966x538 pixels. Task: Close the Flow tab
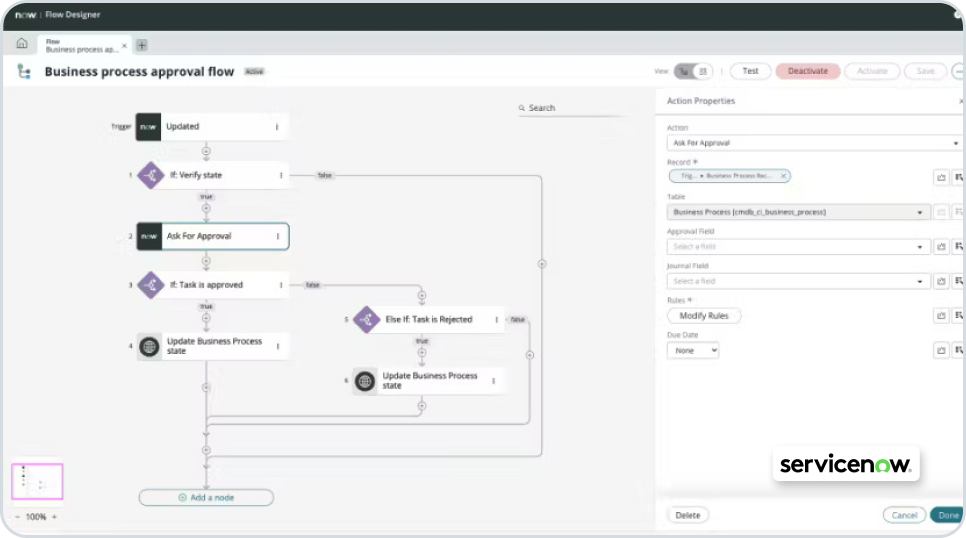click(x=124, y=45)
